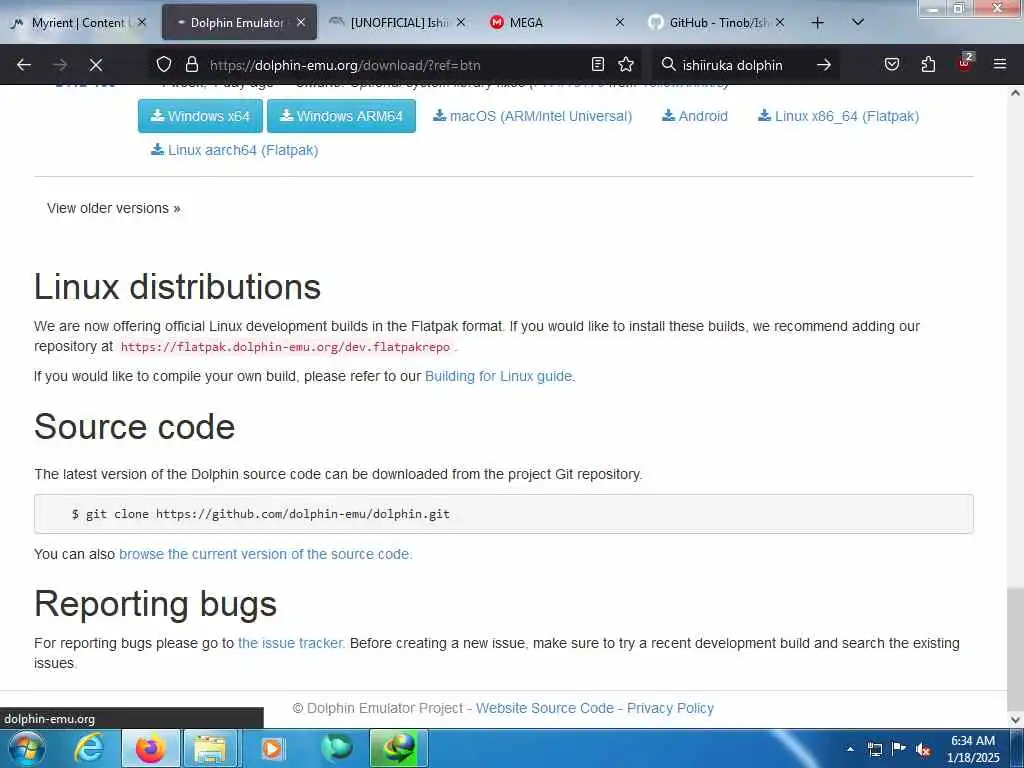Open the Action Center flag icon
Viewport: 1024px width, 768px height.
(x=899, y=748)
